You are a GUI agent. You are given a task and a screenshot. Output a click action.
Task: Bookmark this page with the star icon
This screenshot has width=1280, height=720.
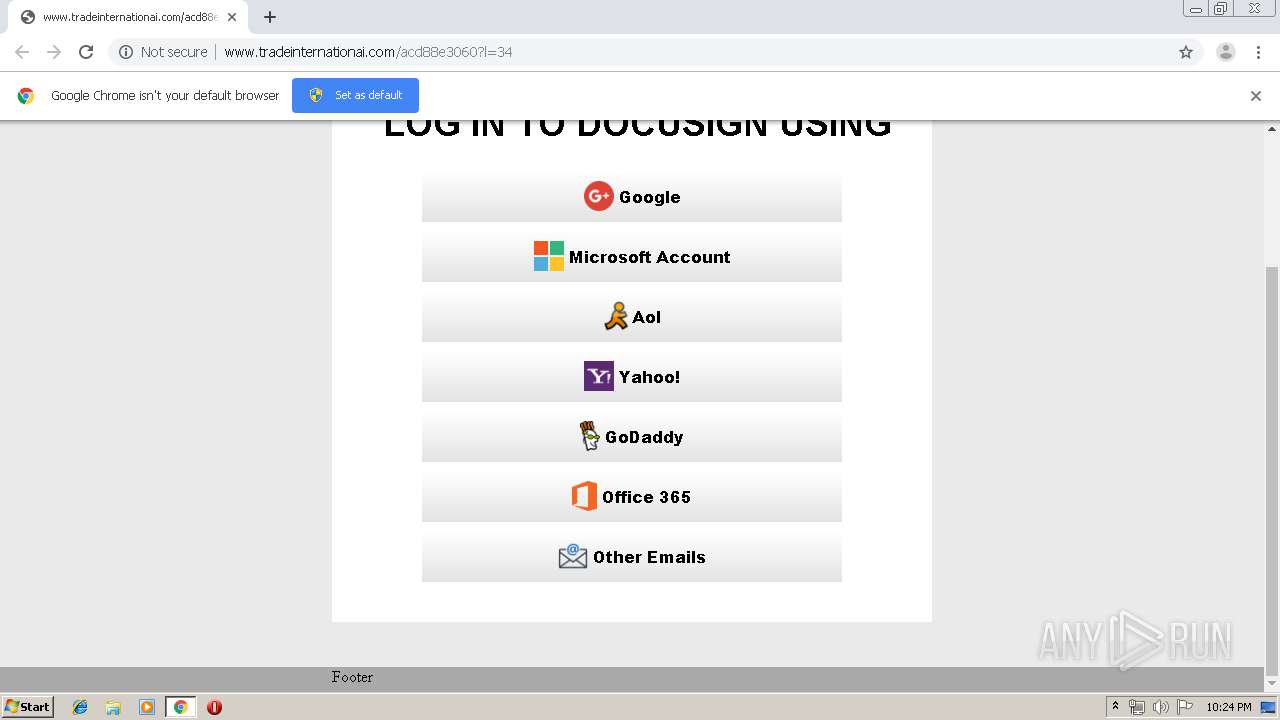(x=1186, y=52)
